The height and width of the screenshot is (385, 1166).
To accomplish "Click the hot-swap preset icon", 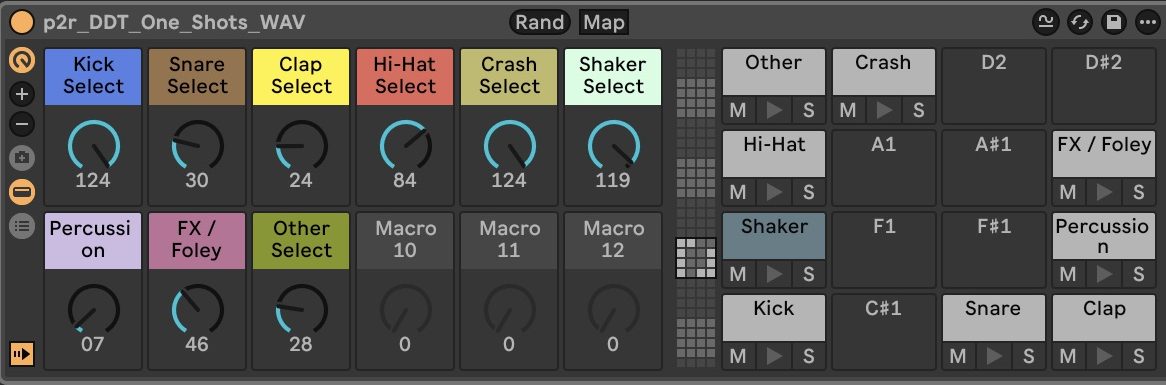I will [x=1080, y=22].
